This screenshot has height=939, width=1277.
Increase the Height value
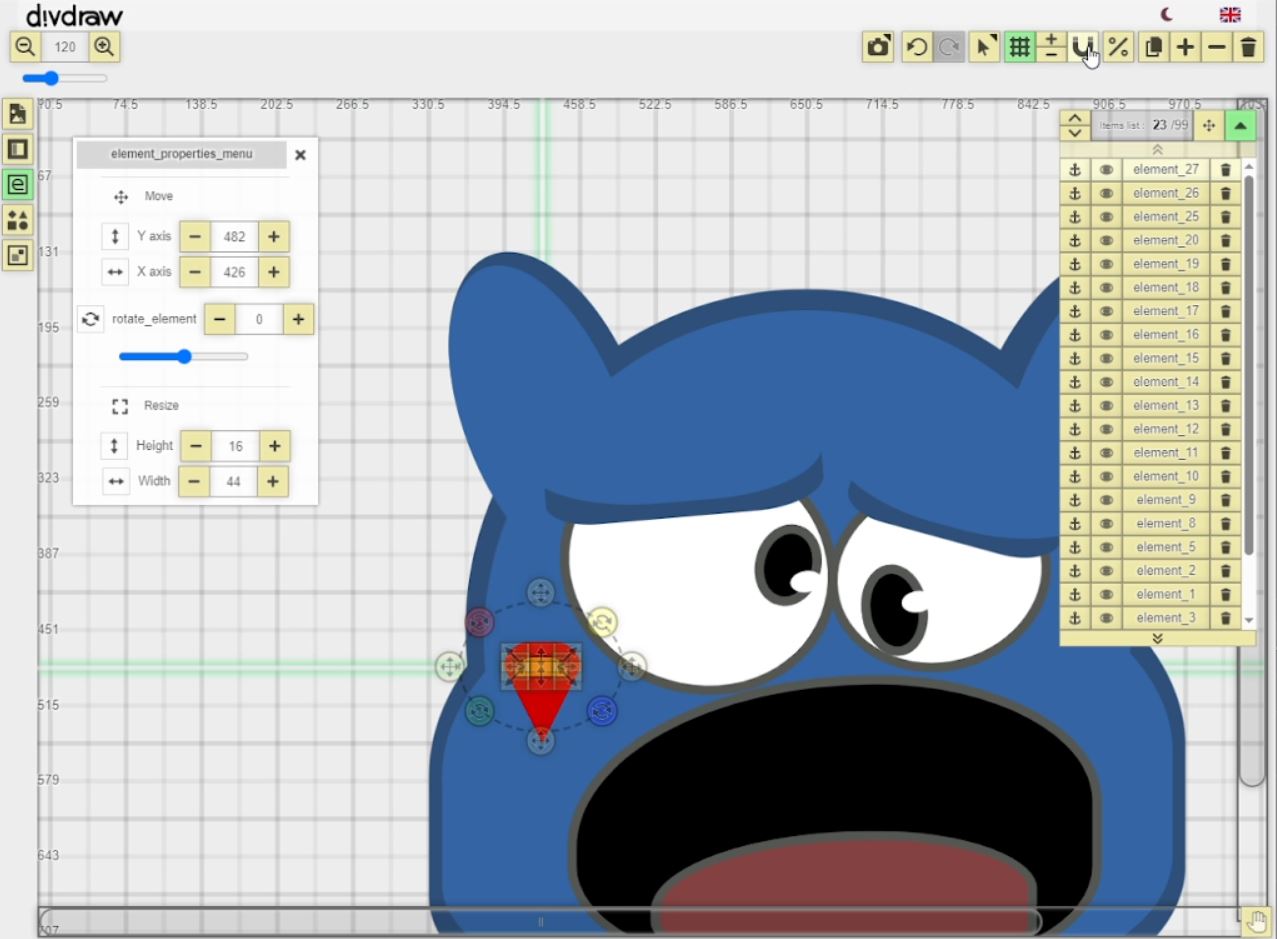(274, 446)
